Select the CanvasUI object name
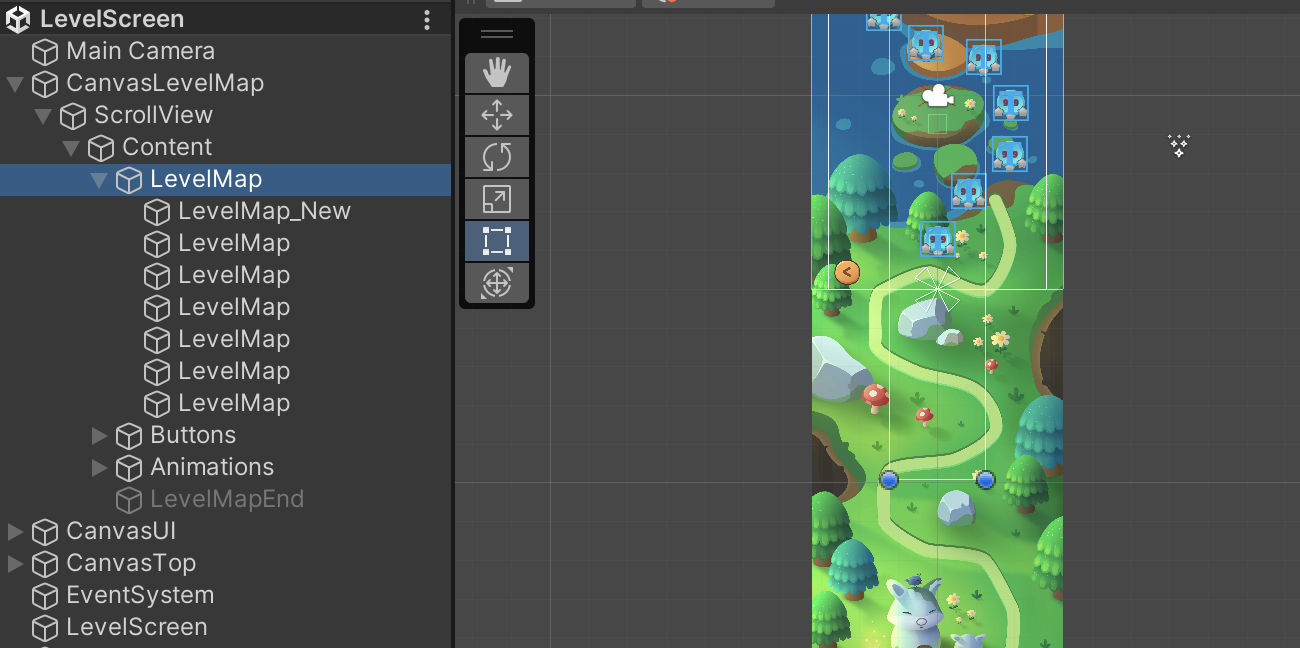 [121, 531]
